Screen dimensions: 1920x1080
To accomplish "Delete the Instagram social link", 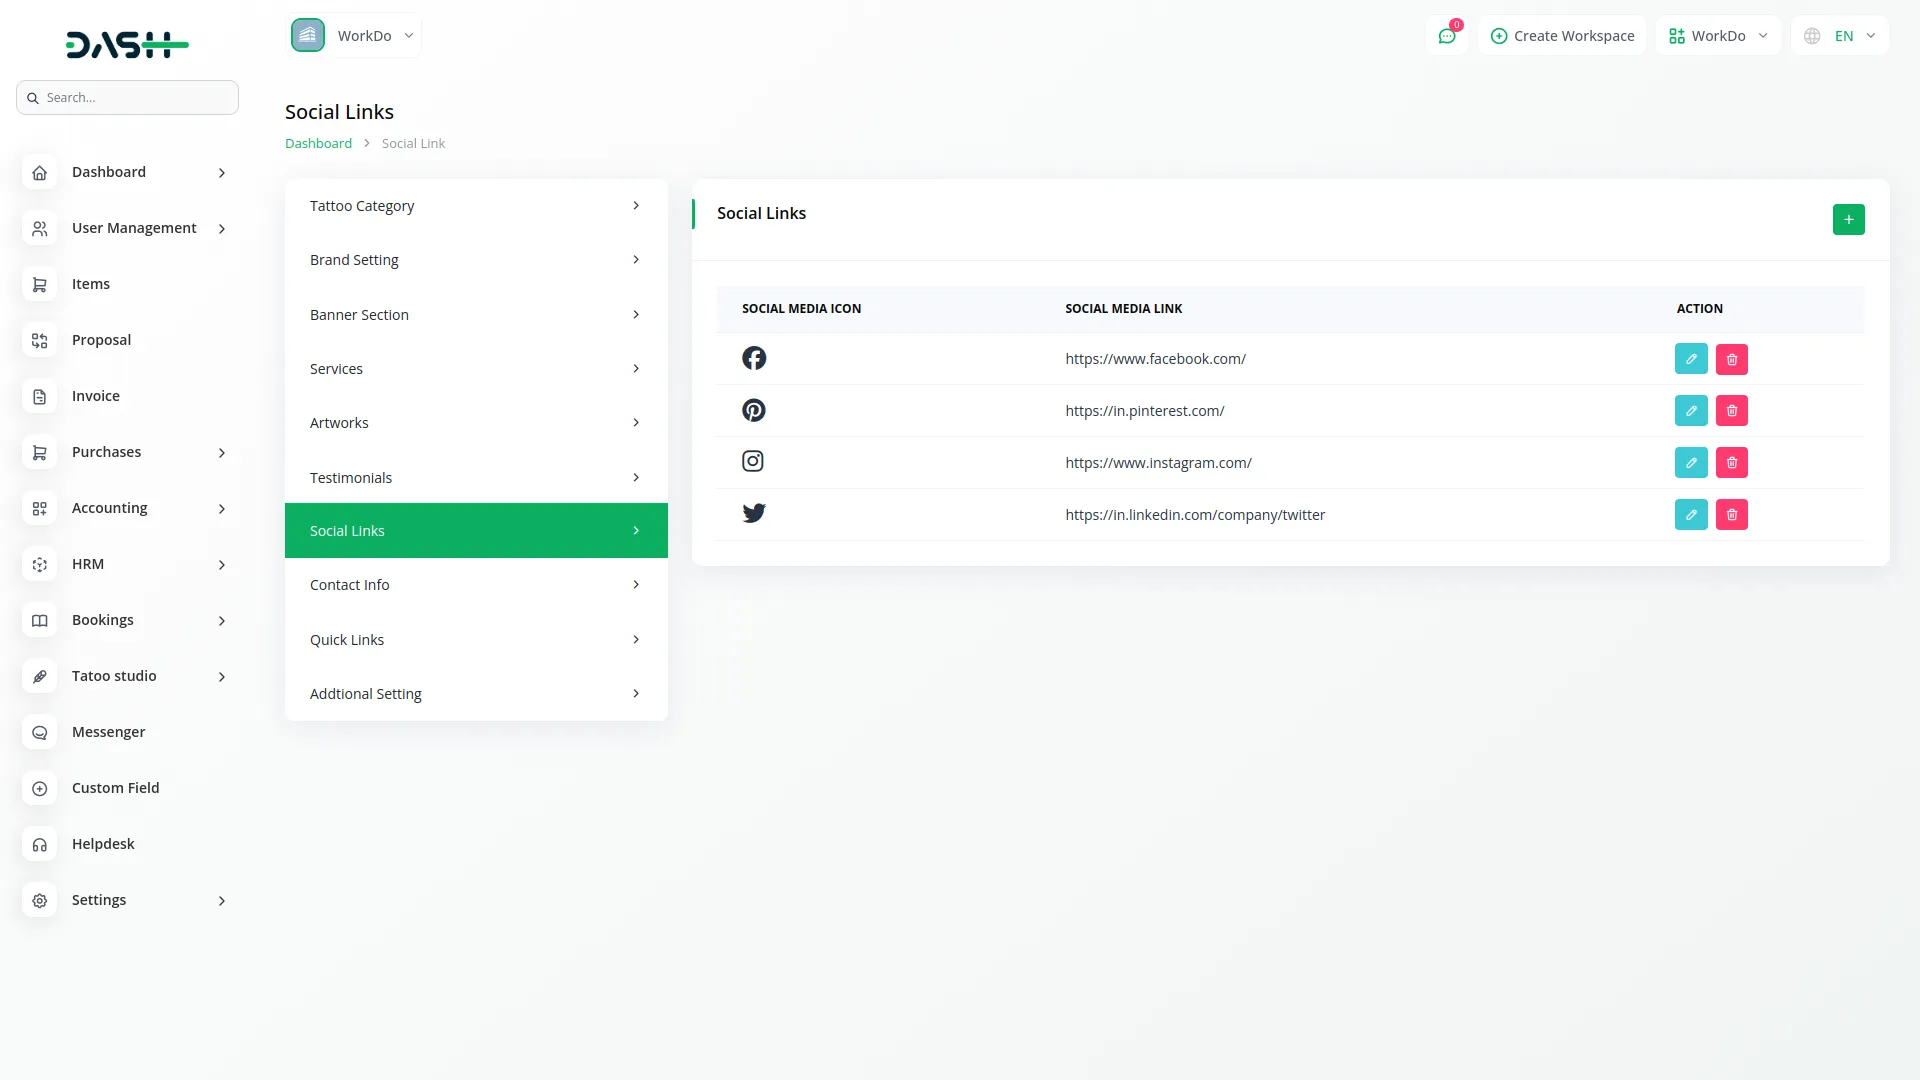I will pyautogui.click(x=1732, y=462).
